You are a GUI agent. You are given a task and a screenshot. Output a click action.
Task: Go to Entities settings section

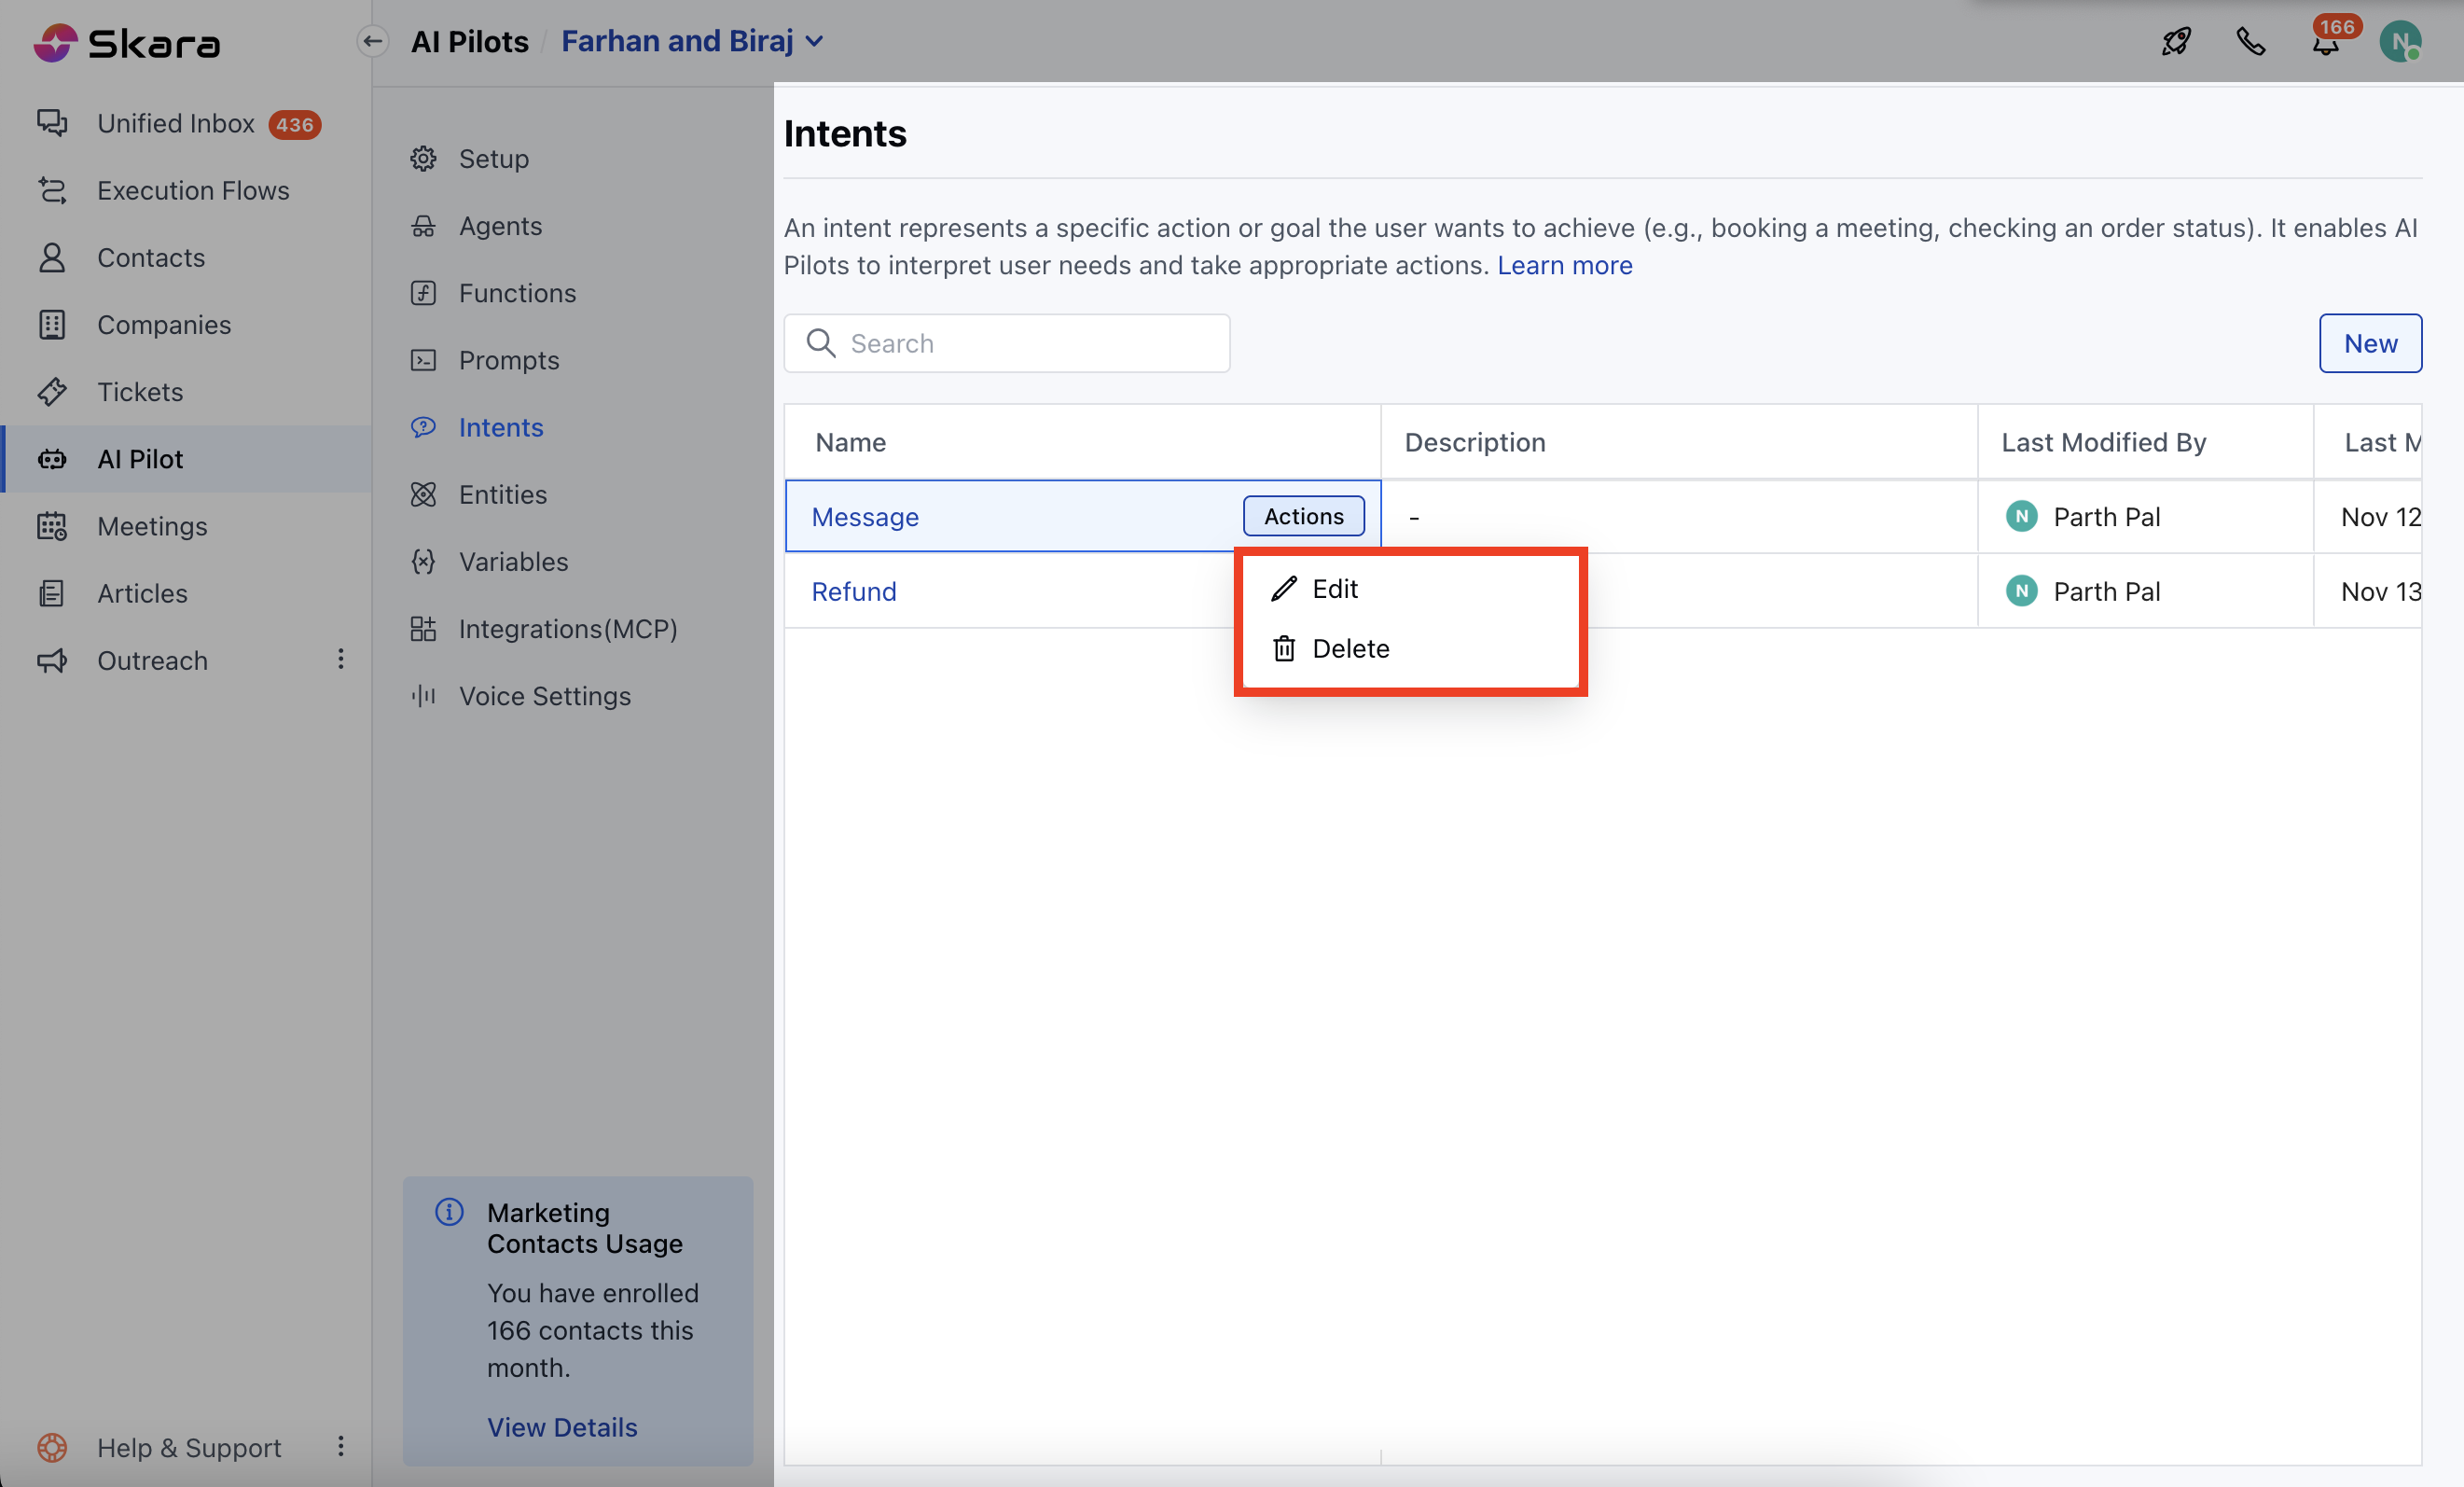point(502,494)
